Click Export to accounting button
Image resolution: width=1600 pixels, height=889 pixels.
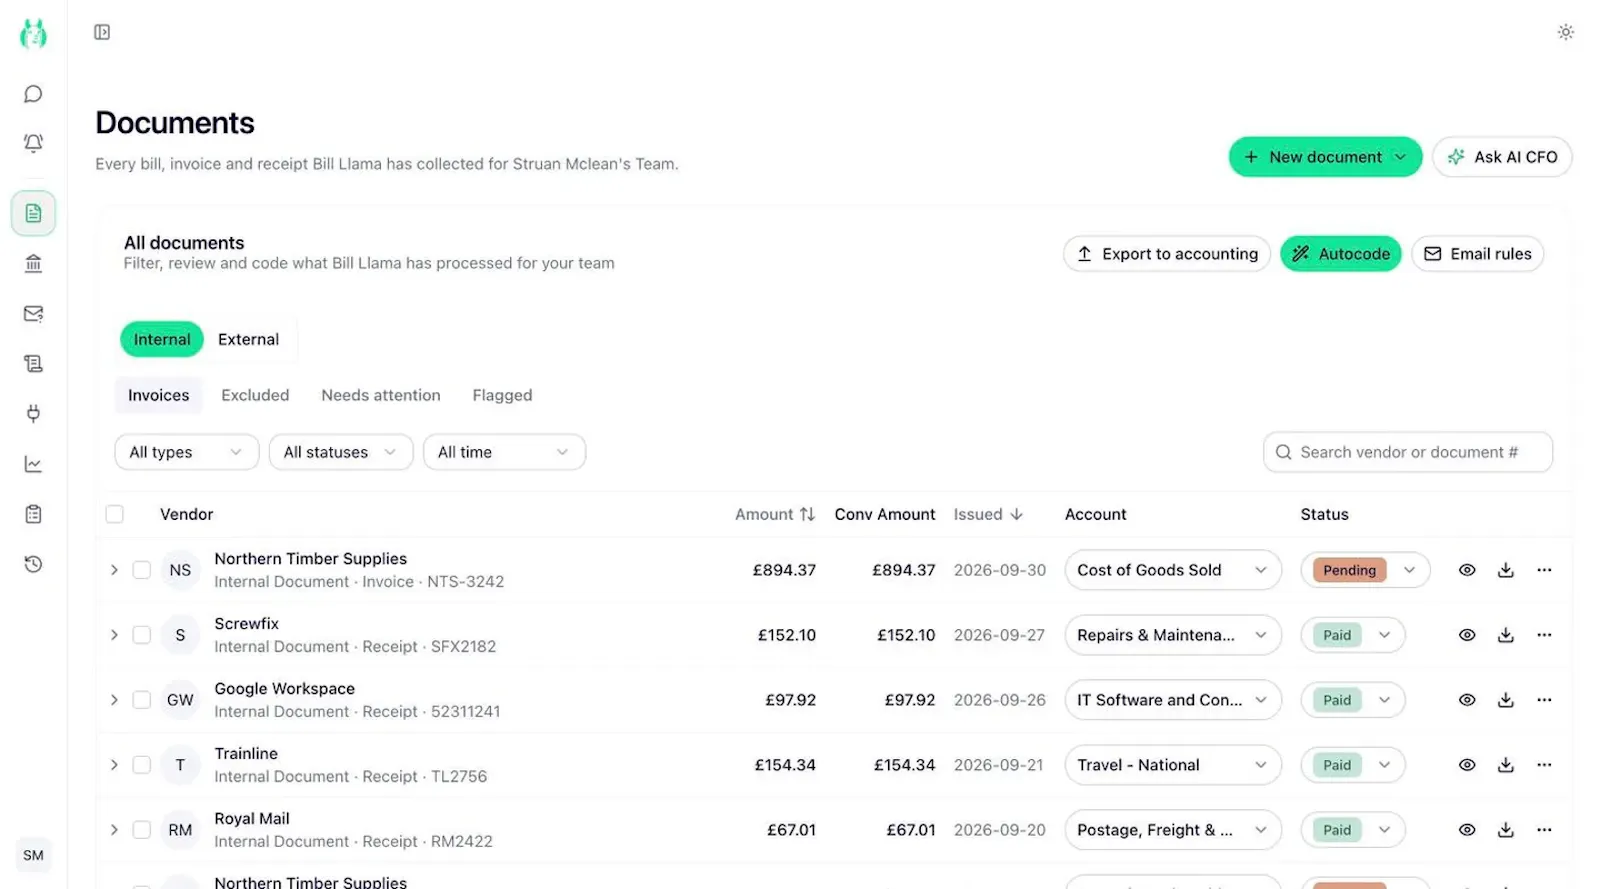tap(1166, 254)
